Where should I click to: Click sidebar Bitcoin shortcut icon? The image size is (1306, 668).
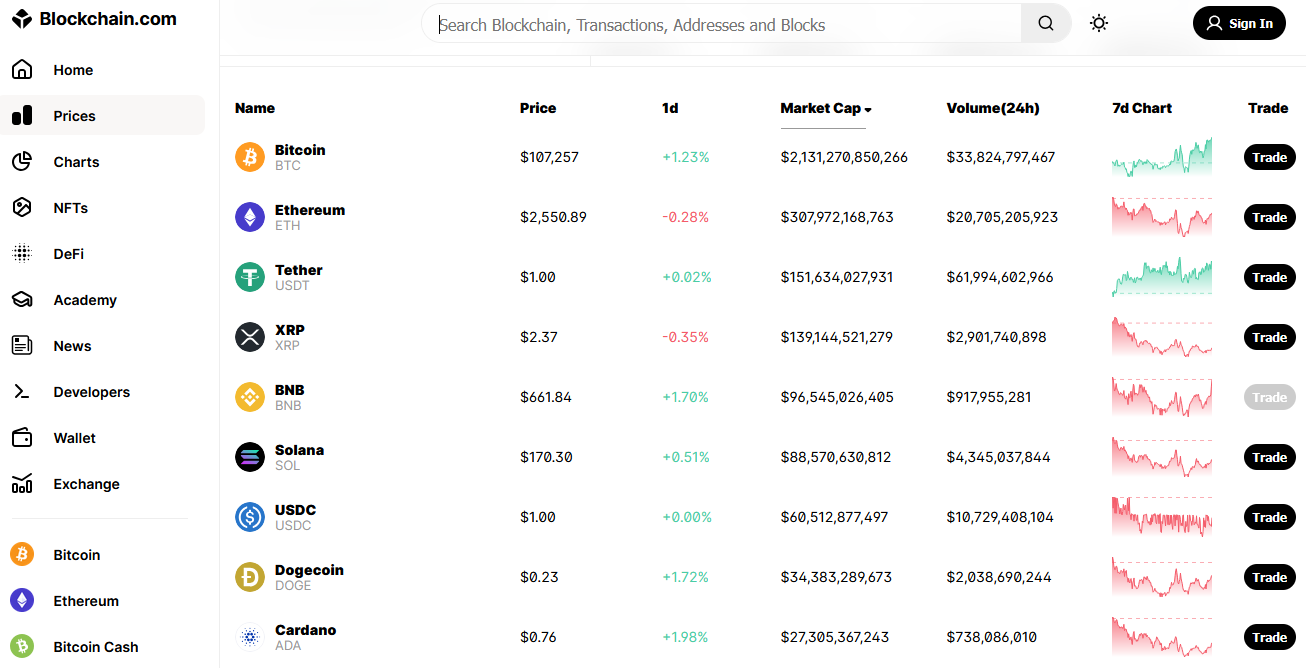click(x=22, y=554)
